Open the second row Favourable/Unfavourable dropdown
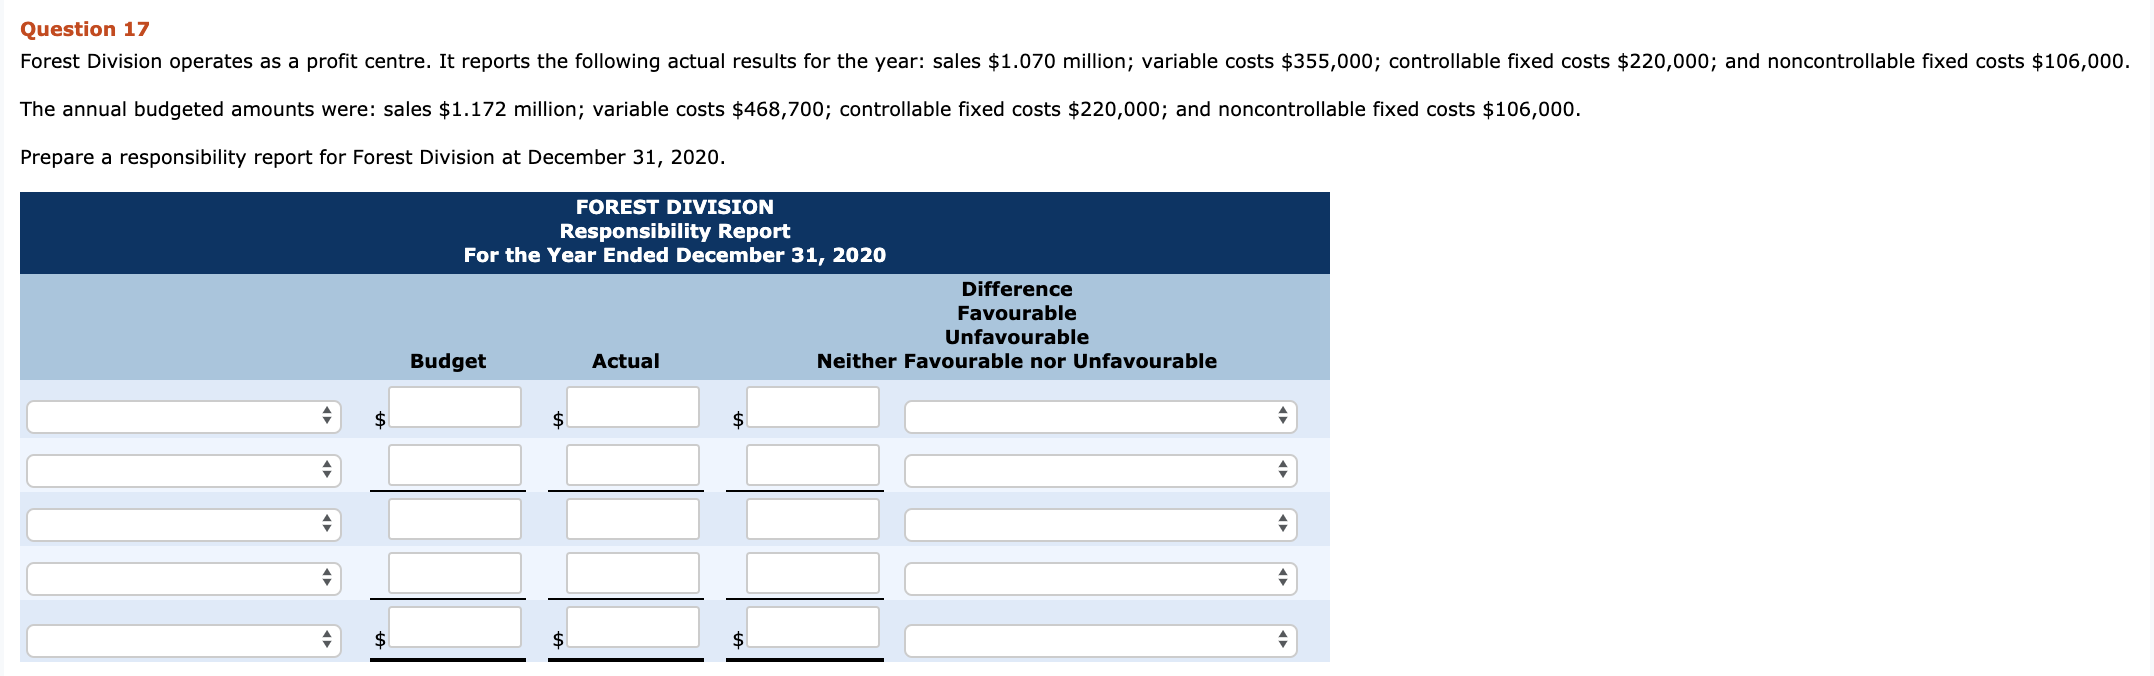 click(x=1100, y=471)
